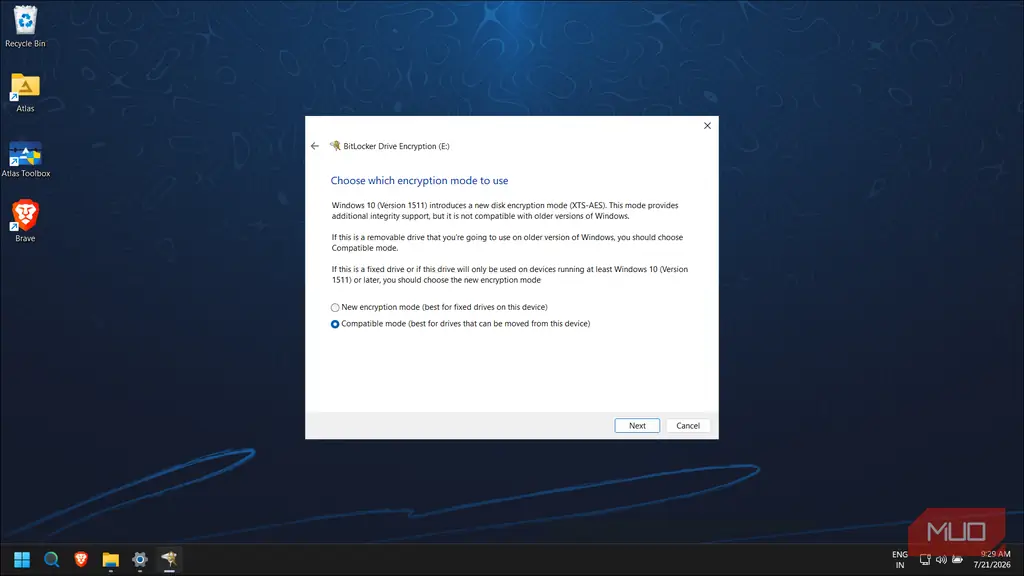Select Compatible mode radio button

(335, 324)
